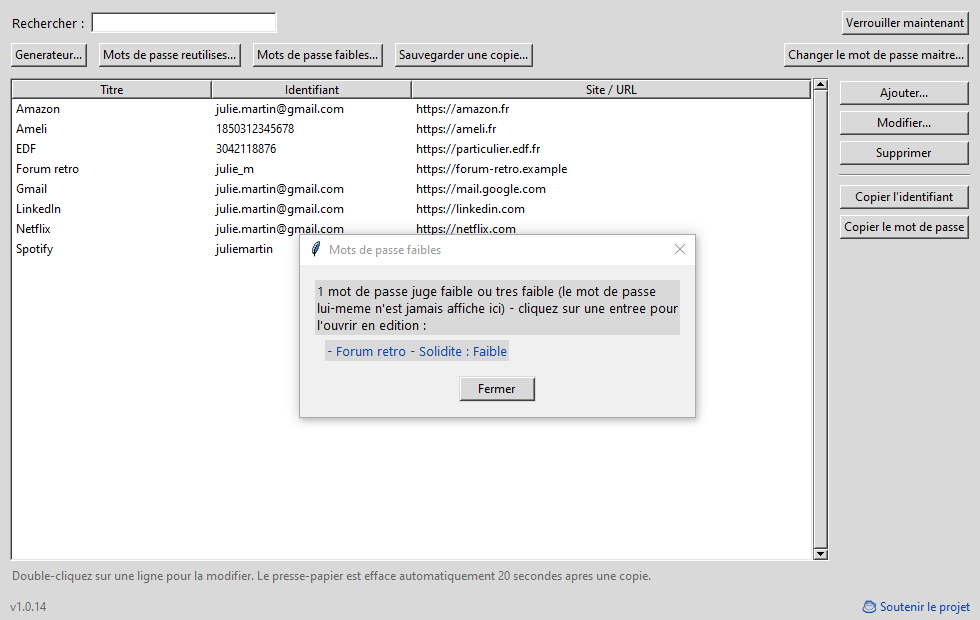The image size is (980, 620).
Task: Select the Ameli entry row
Action: 411,129
